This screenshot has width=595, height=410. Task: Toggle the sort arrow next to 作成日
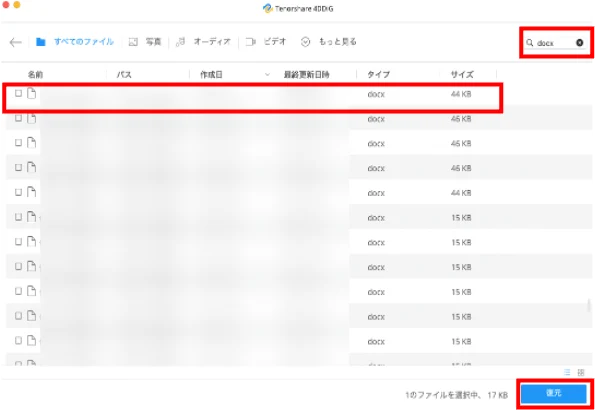point(267,74)
